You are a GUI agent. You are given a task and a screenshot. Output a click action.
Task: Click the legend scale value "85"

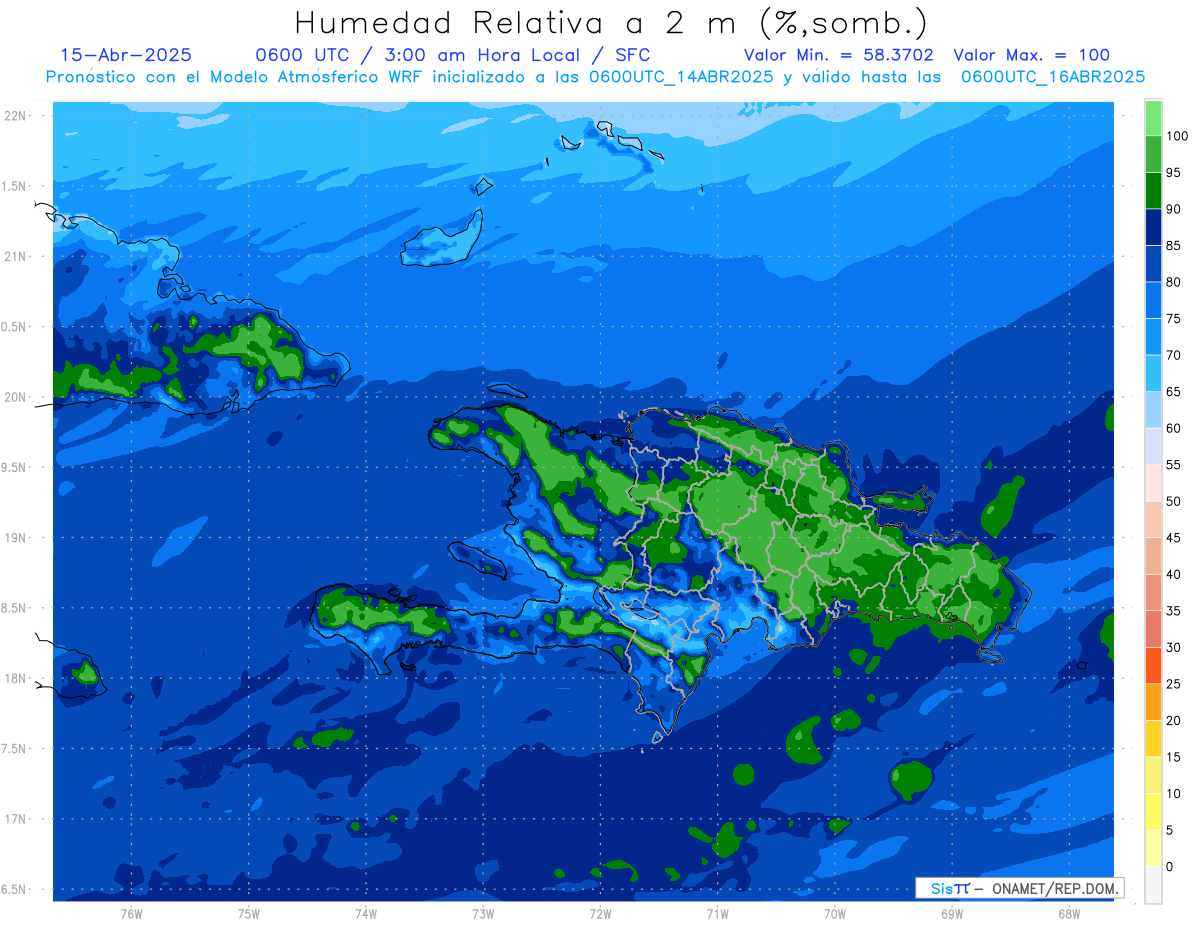point(1173,245)
